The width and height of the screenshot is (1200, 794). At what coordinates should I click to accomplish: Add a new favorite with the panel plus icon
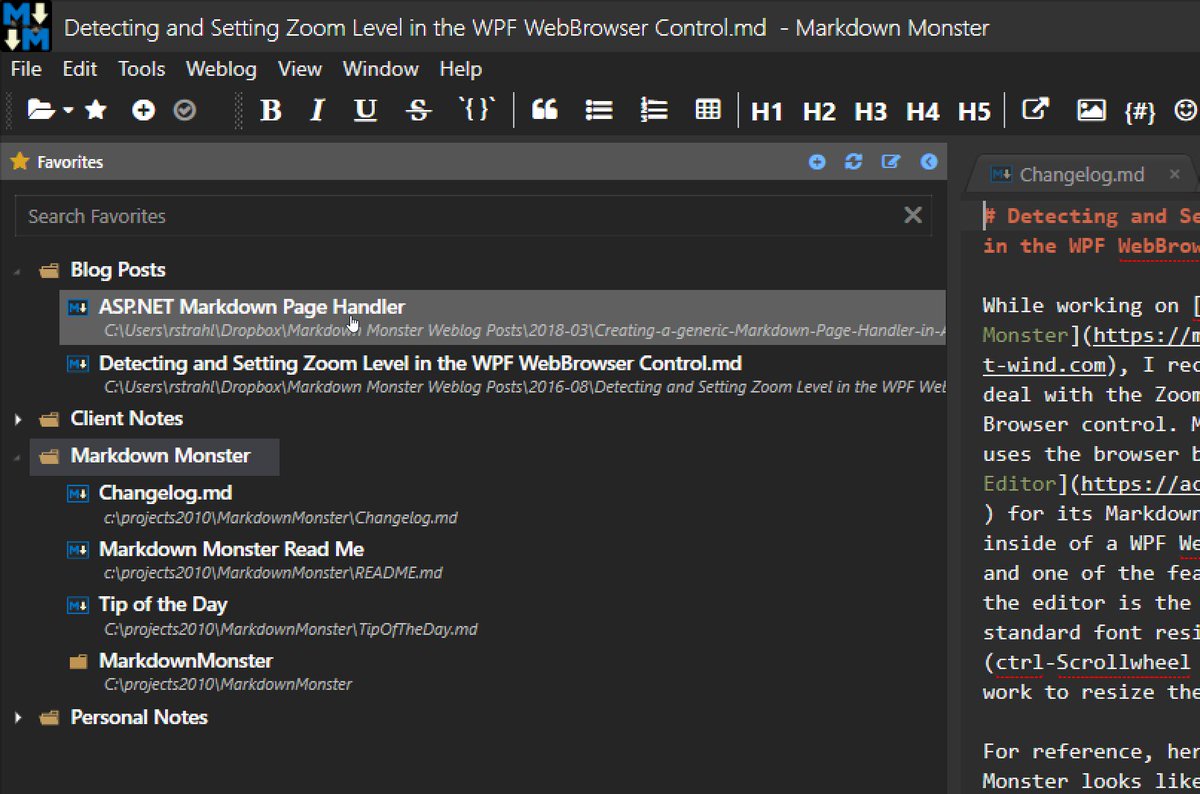(817, 162)
